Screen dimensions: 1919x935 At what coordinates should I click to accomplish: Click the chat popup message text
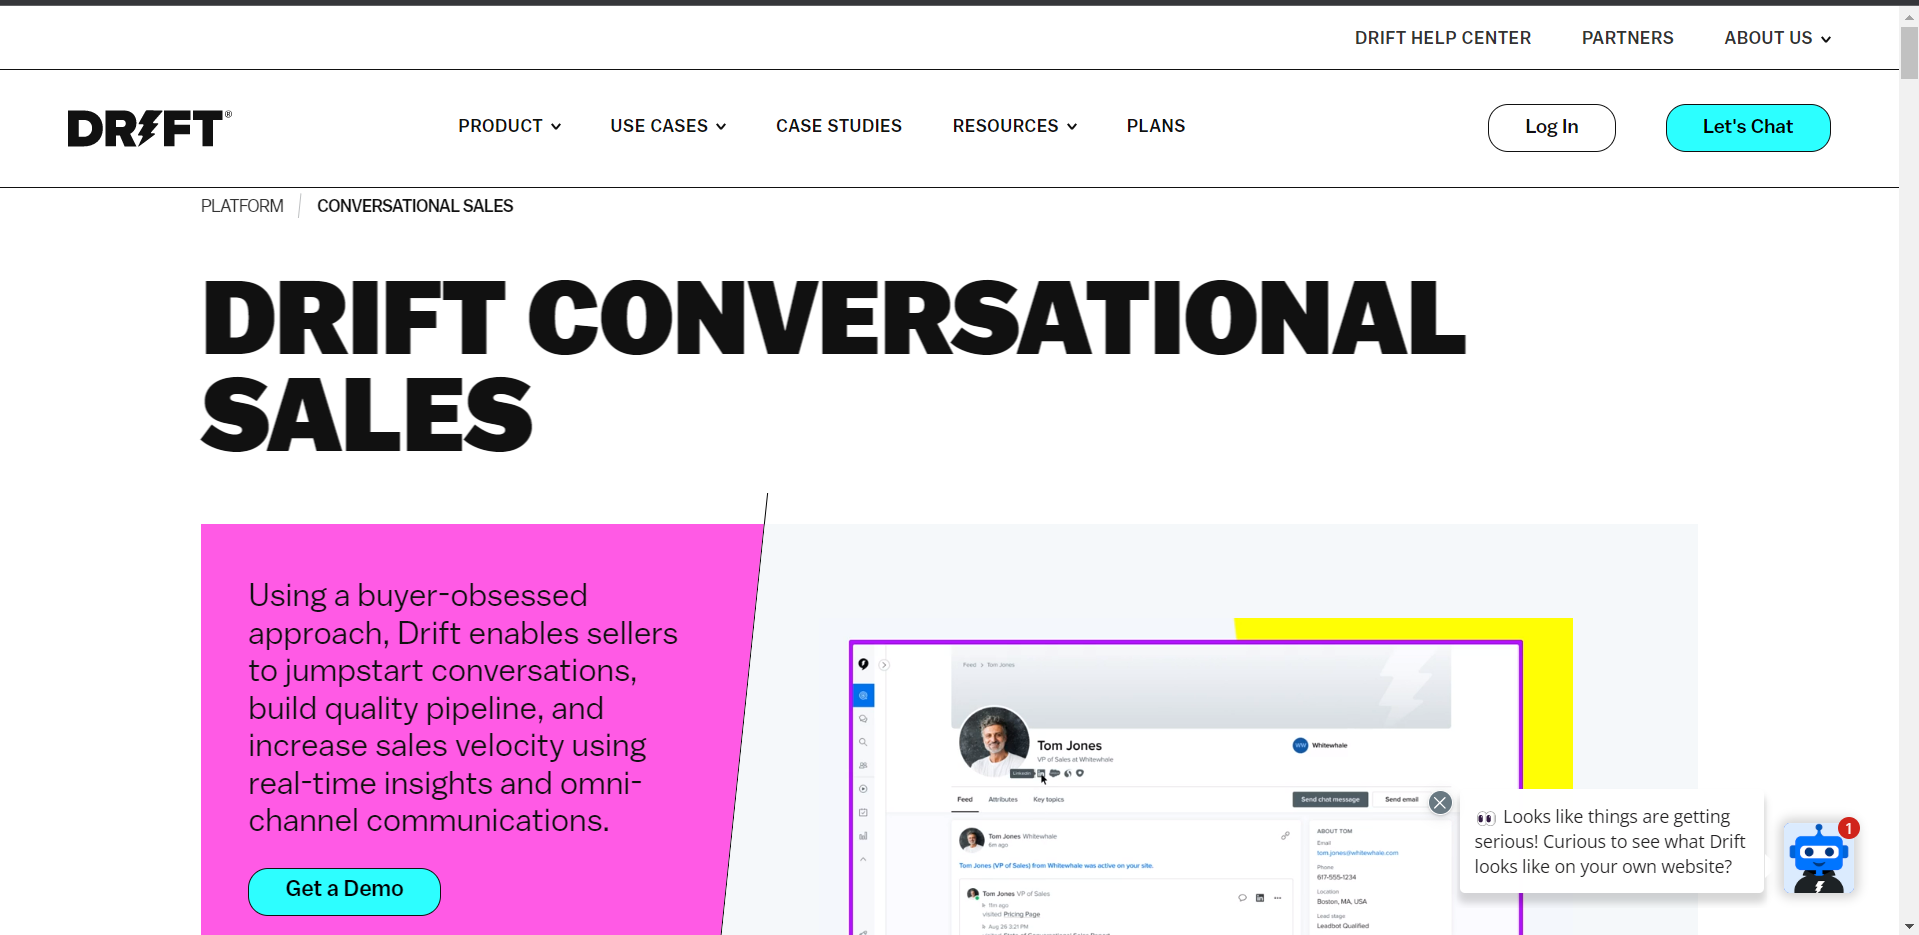click(x=1610, y=842)
